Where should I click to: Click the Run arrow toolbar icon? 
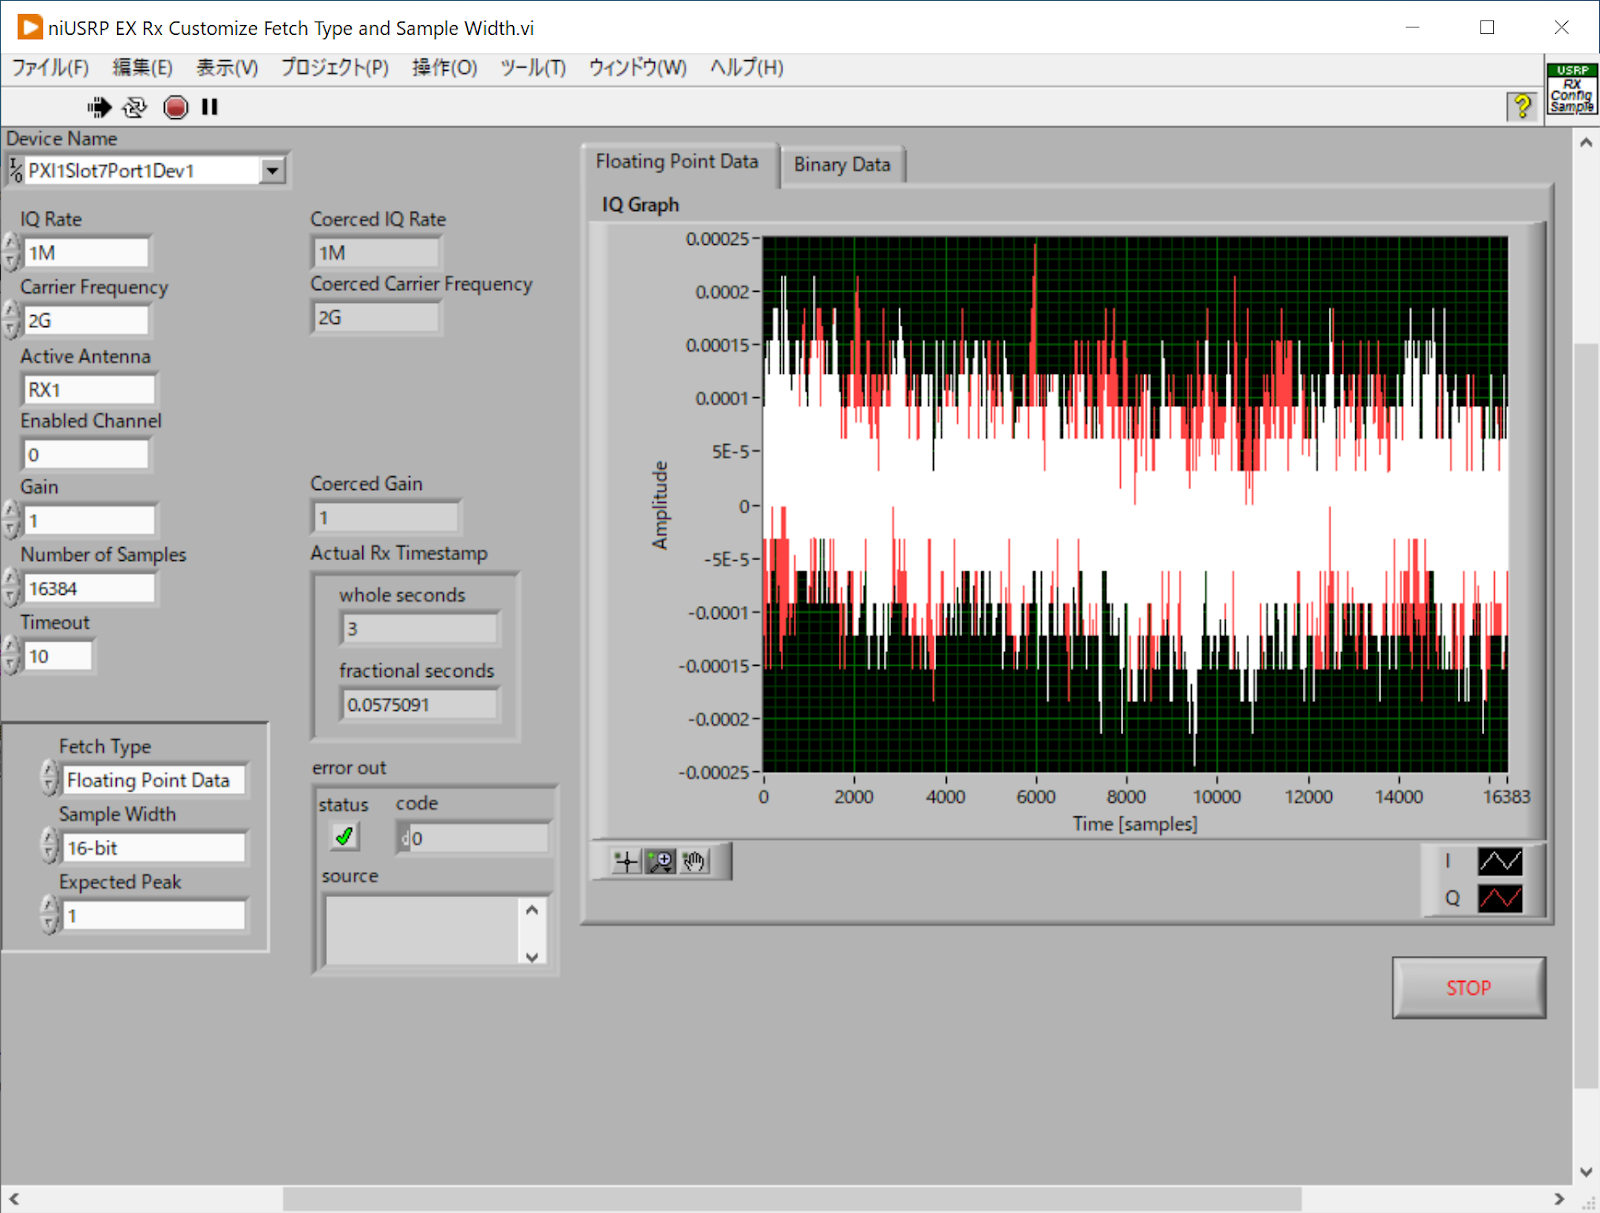coord(99,107)
